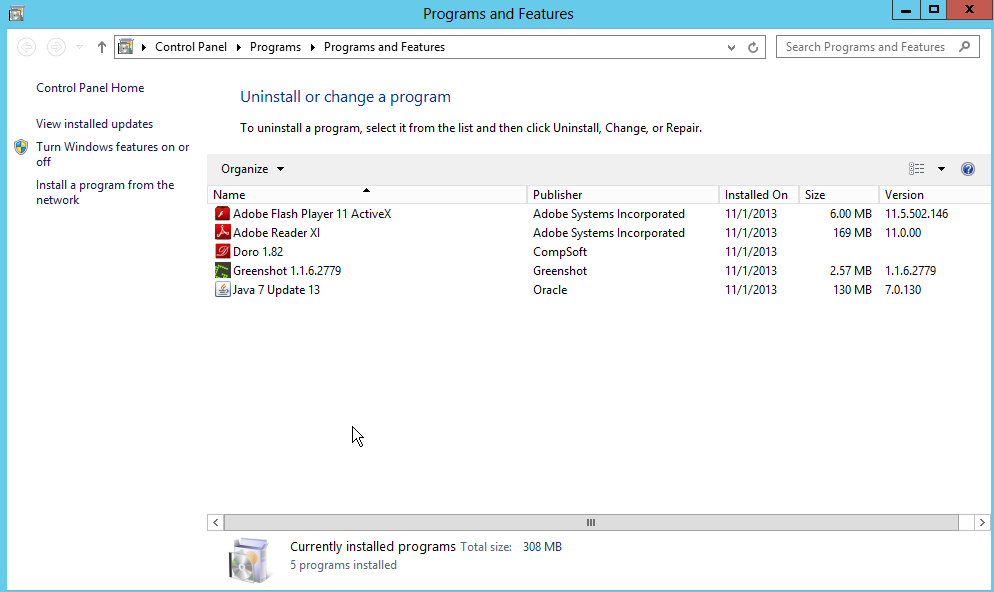Click the back navigation arrow
Screen dimensions: 994x592
(x=27, y=47)
